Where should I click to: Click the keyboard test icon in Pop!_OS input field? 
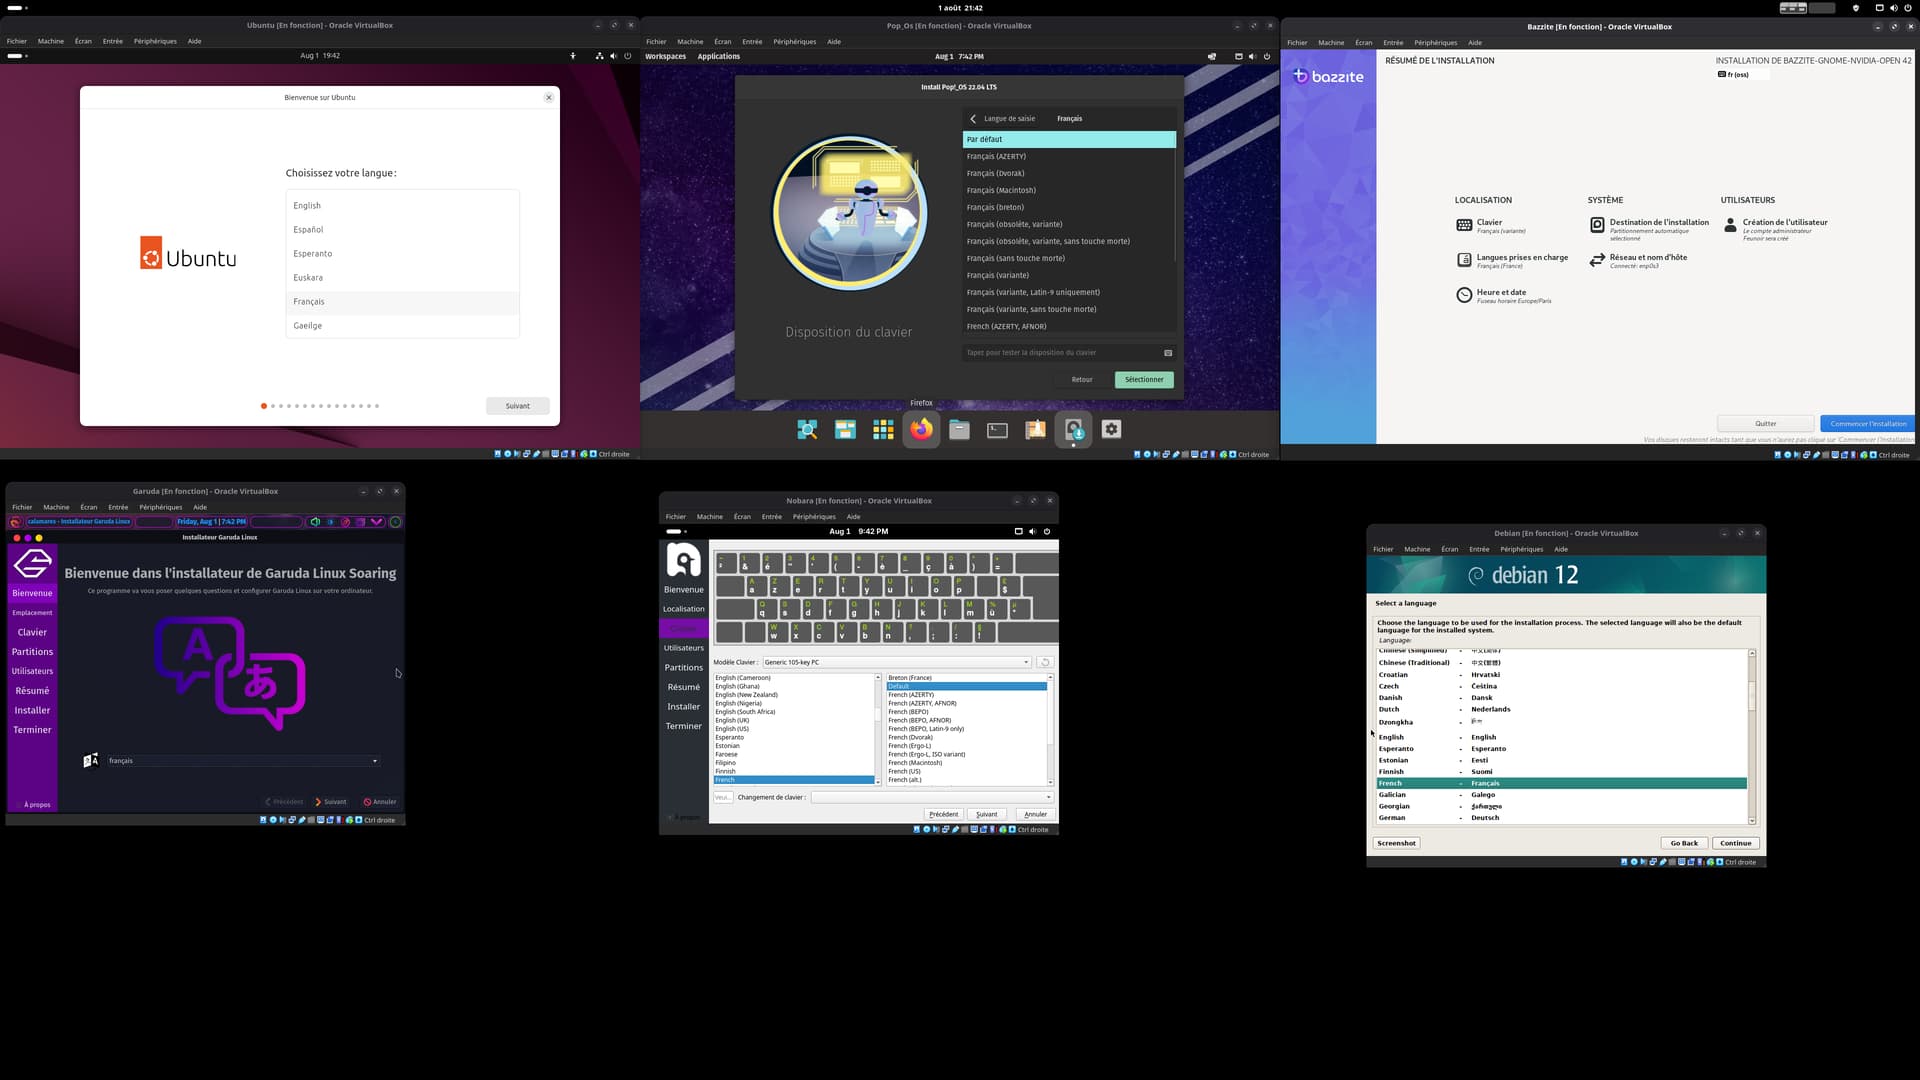[1168, 353]
